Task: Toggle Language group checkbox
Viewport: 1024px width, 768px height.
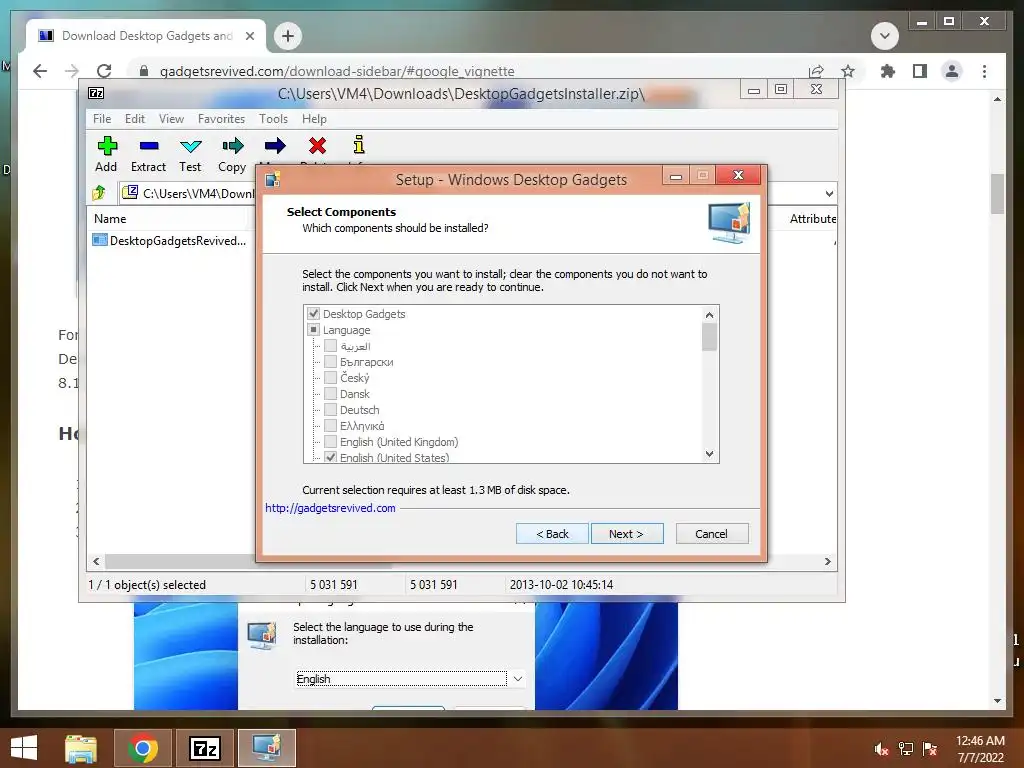Action: [x=313, y=330]
